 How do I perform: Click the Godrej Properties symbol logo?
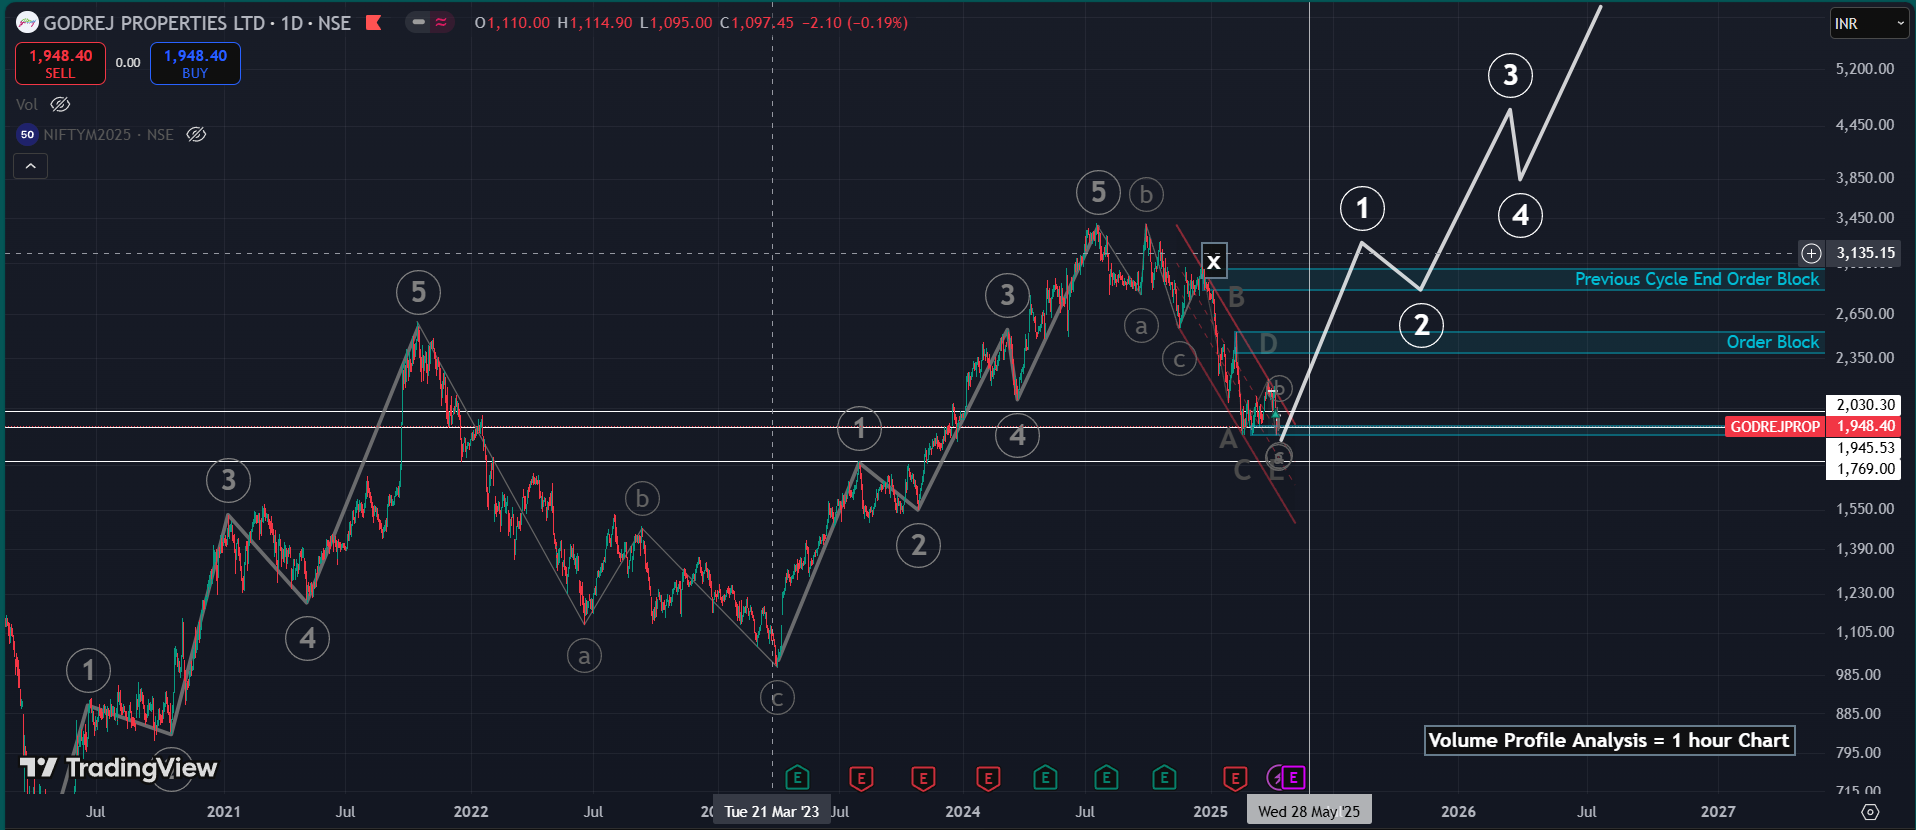point(27,22)
